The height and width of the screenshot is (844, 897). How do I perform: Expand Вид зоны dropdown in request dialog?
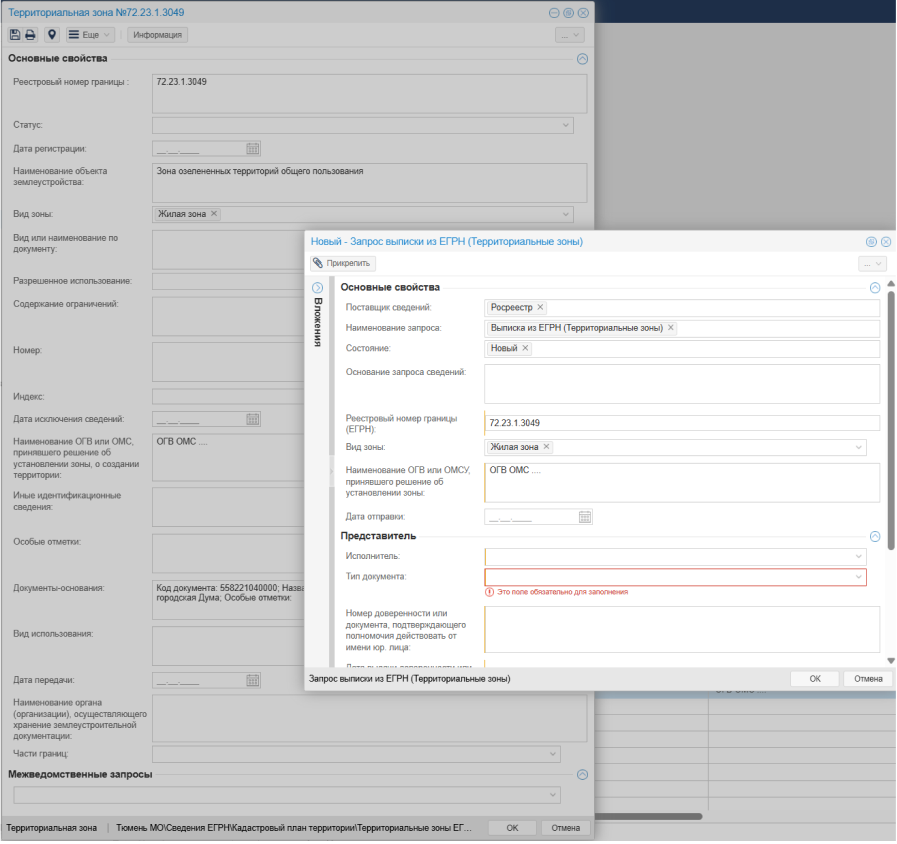point(858,447)
